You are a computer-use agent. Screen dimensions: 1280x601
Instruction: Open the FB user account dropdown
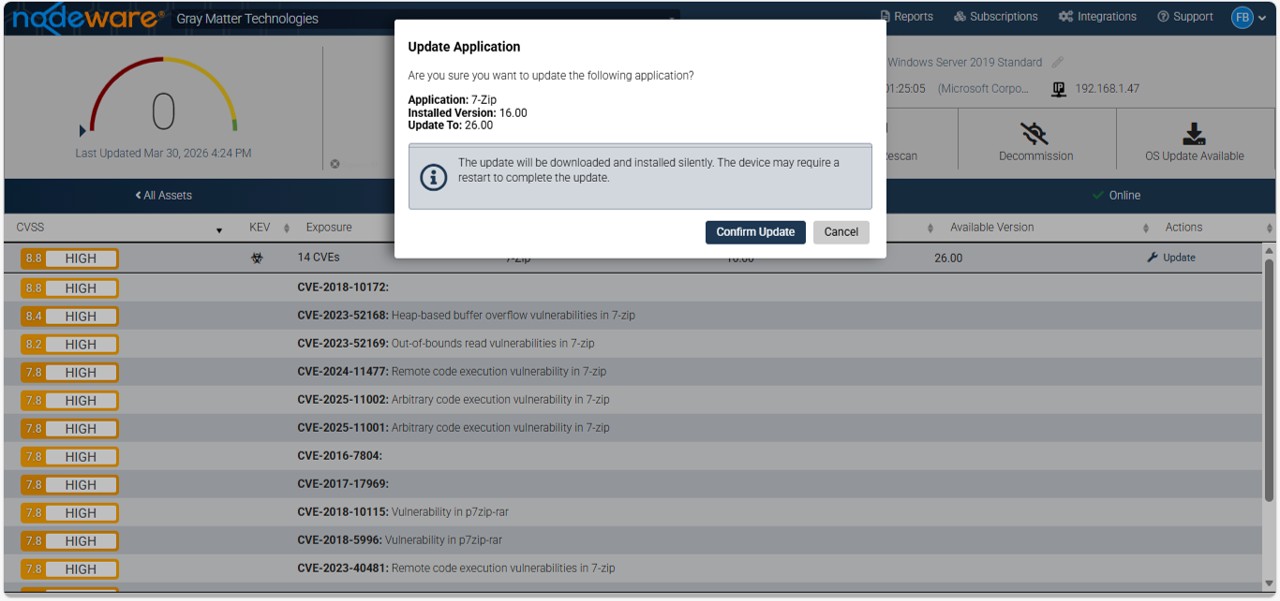coord(1248,17)
